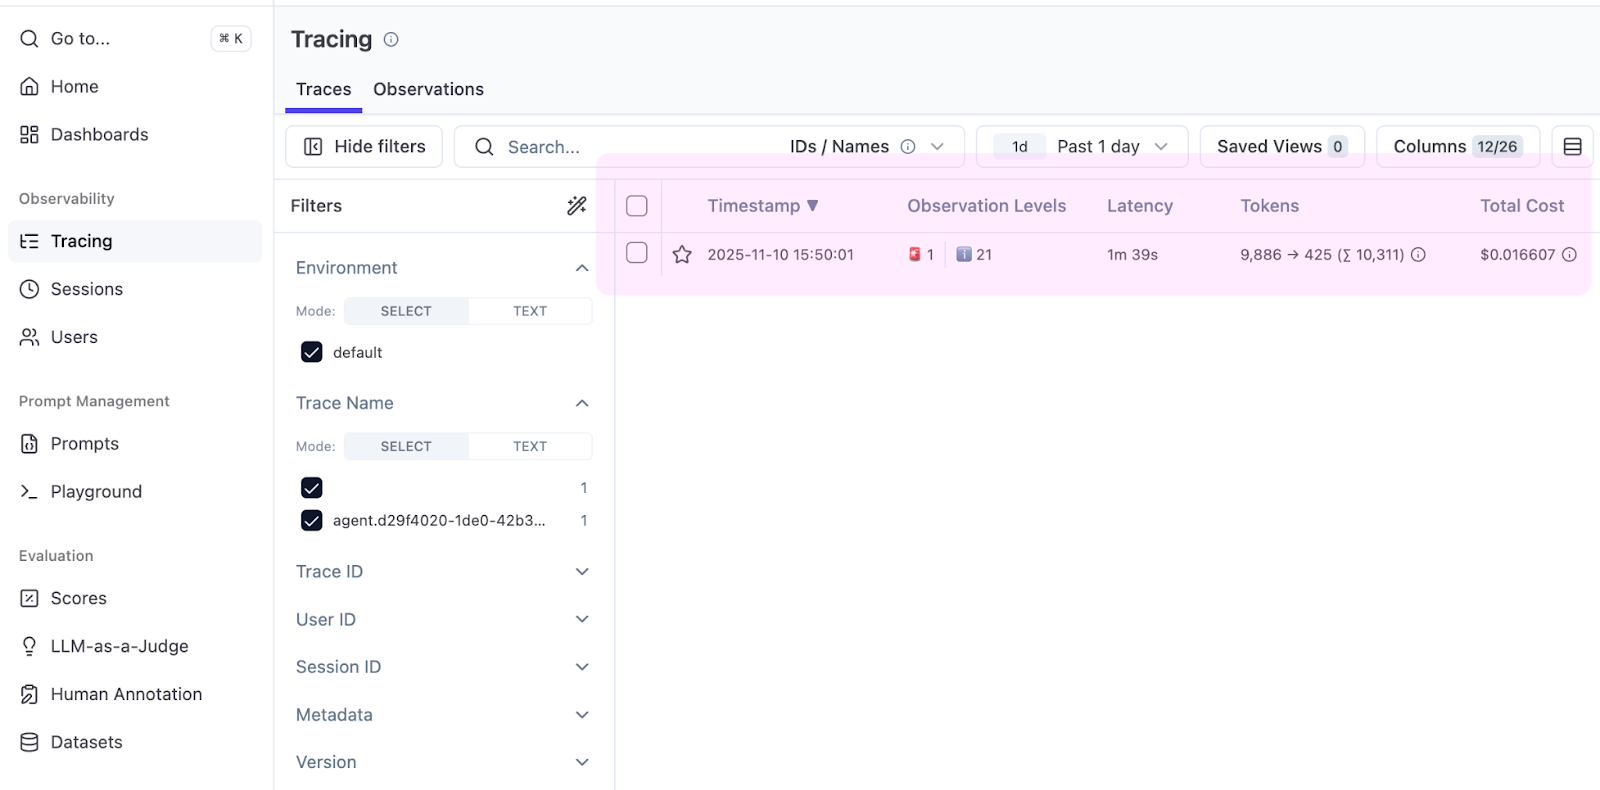The width and height of the screenshot is (1600, 790).
Task: Star the 2025-11-10 trace row
Action: tap(682, 255)
